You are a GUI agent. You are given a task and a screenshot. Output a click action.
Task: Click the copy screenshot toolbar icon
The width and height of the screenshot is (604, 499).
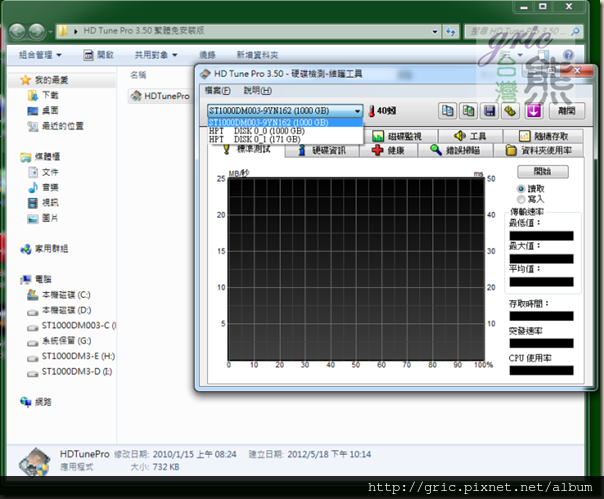coord(469,111)
